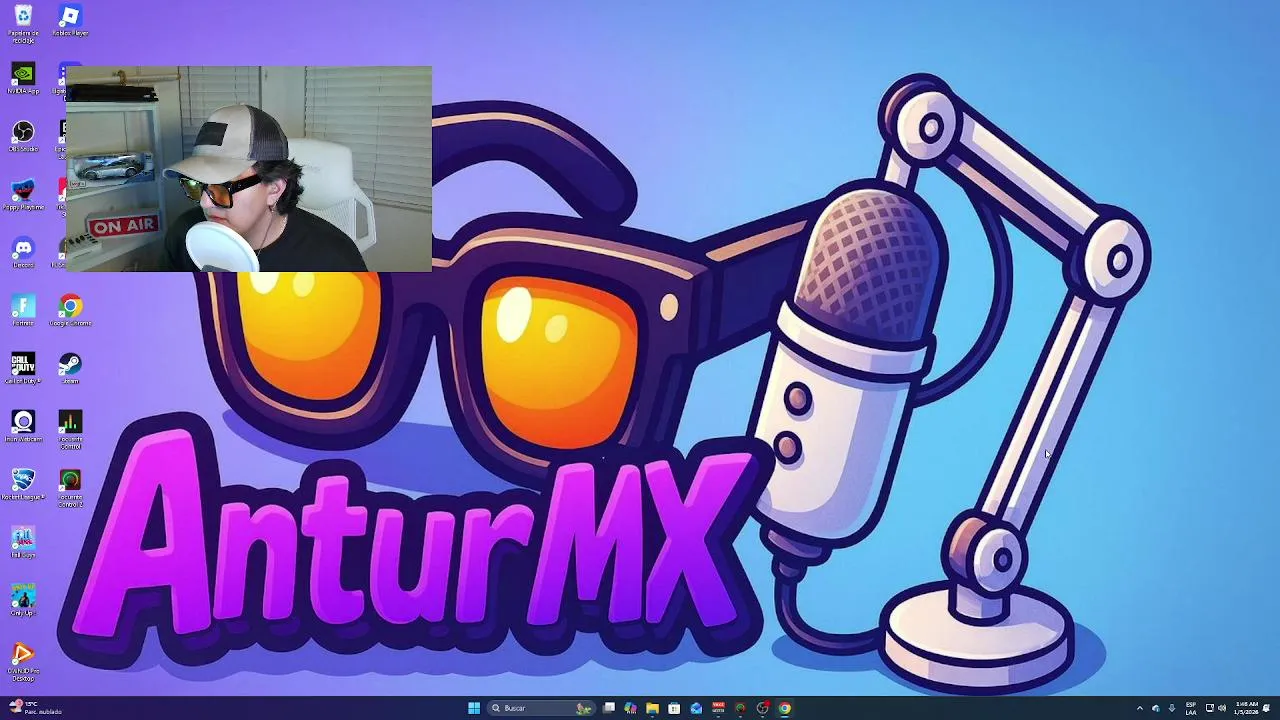Open the Focusrite Control 2 desktop shortcut
The image size is (1280, 720).
[70, 488]
